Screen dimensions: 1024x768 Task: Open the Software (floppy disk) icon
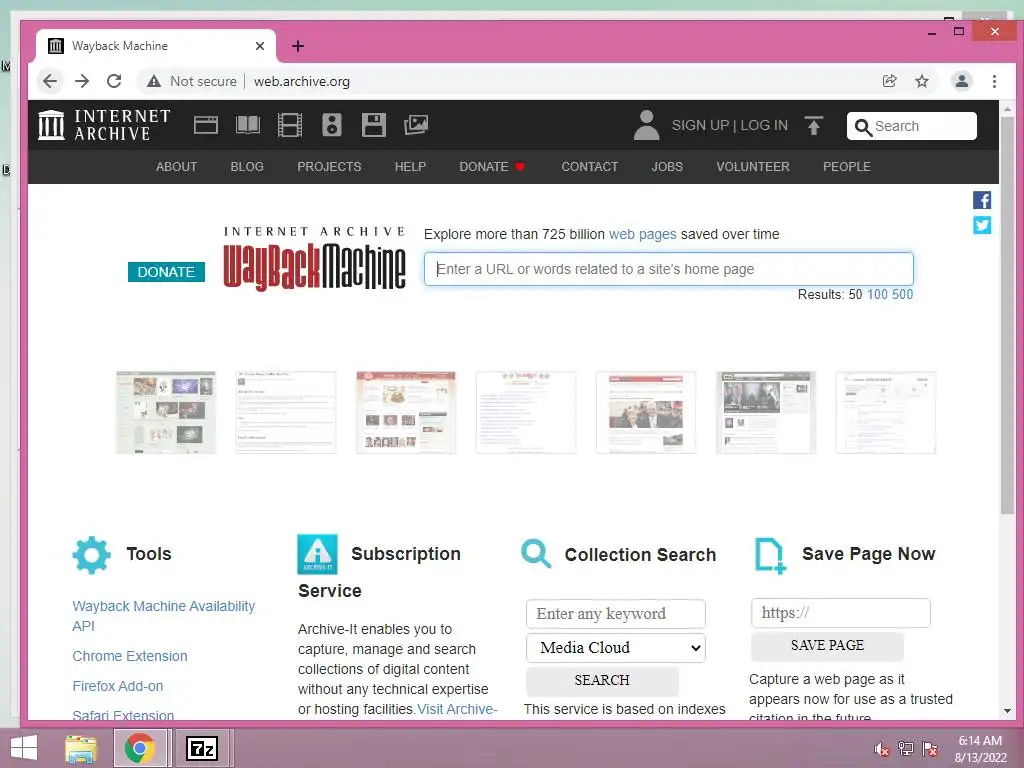(374, 125)
